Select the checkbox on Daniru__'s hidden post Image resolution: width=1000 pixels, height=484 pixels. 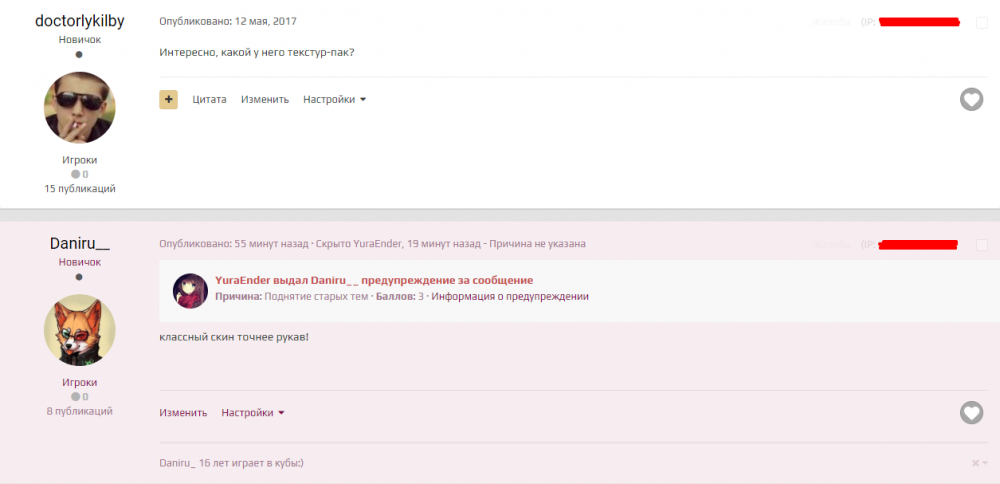[981, 245]
